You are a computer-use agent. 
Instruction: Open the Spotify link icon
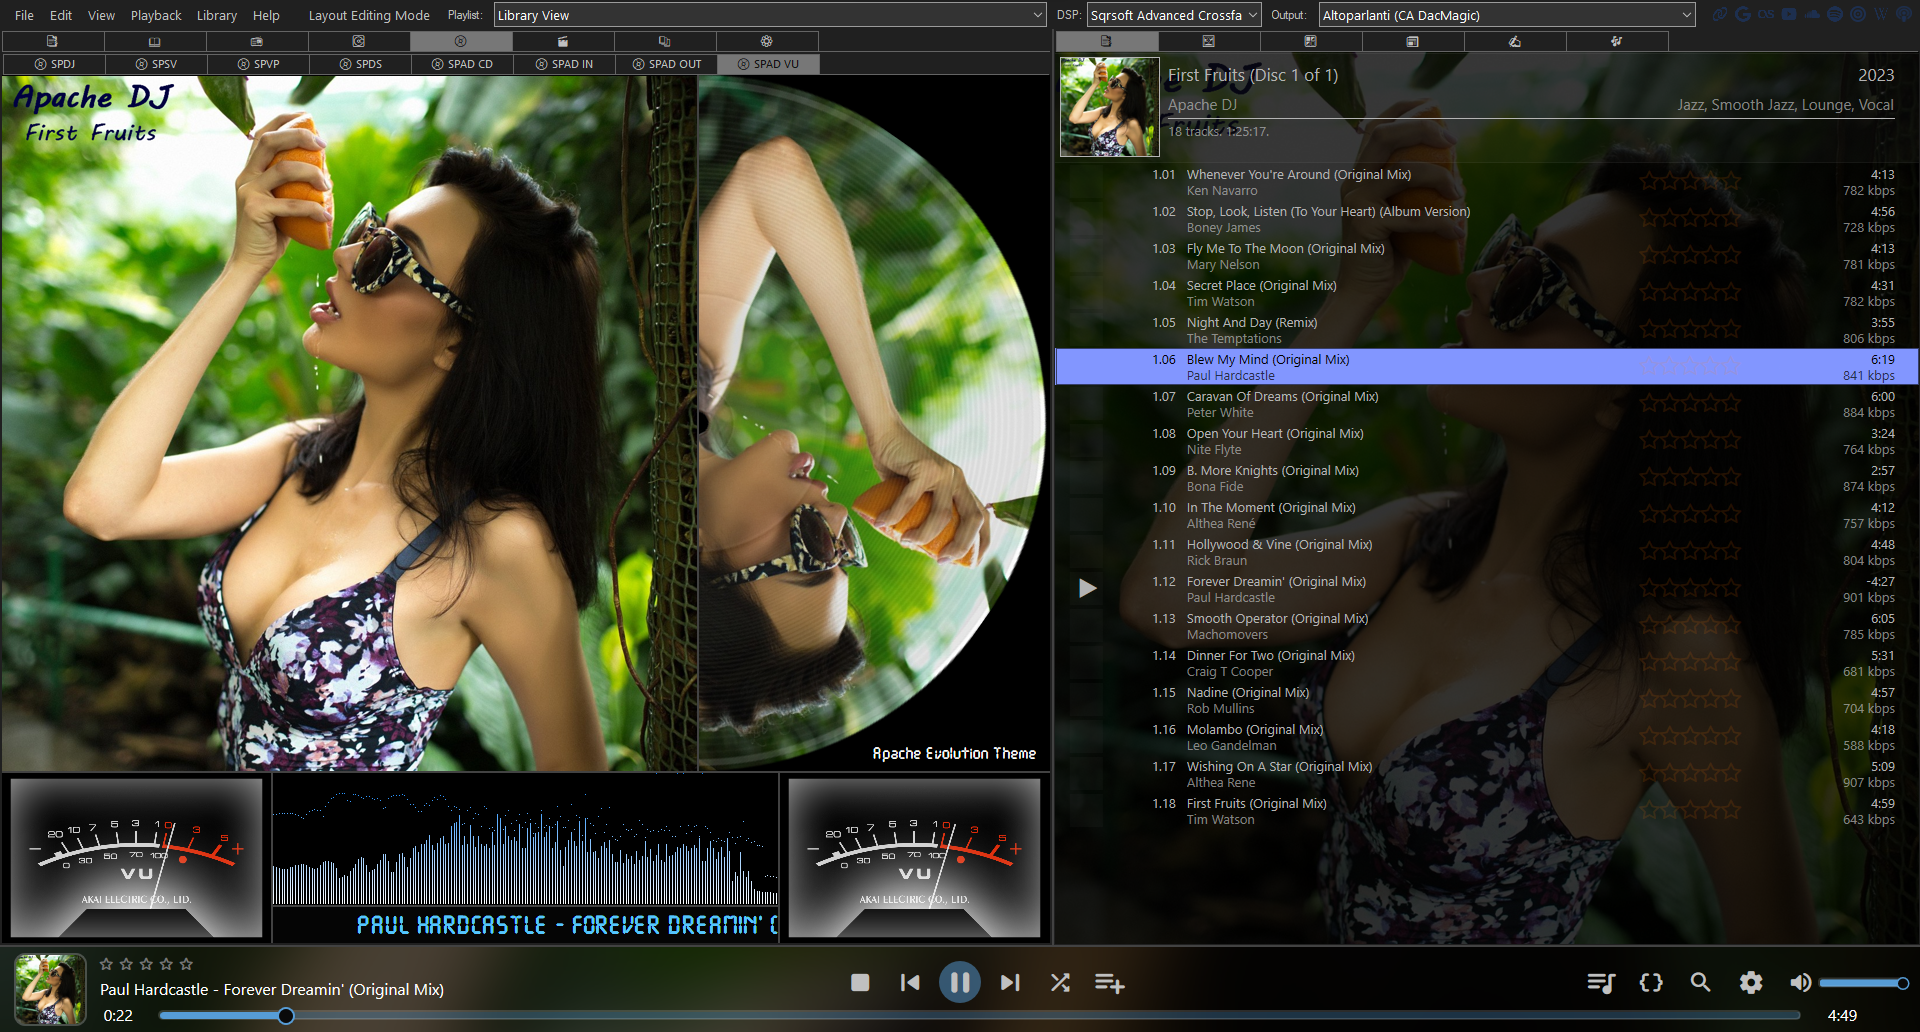(x=1835, y=14)
